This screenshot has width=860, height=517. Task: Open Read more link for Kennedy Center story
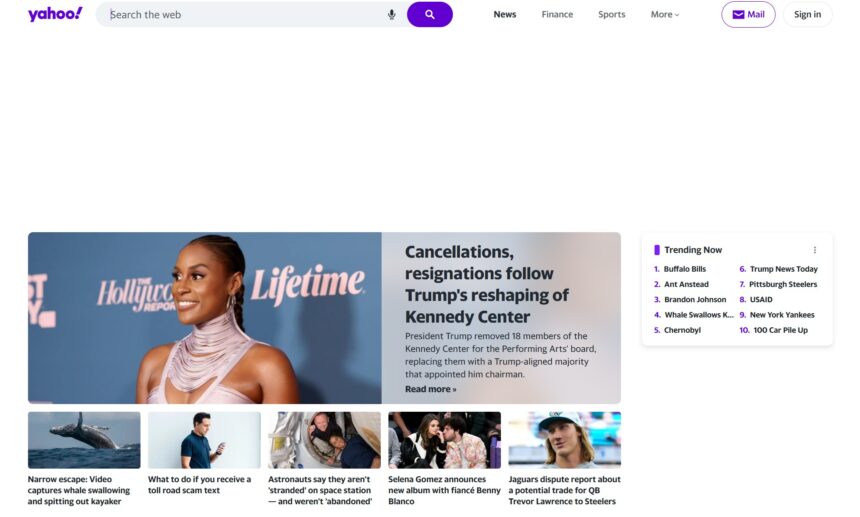click(x=431, y=389)
